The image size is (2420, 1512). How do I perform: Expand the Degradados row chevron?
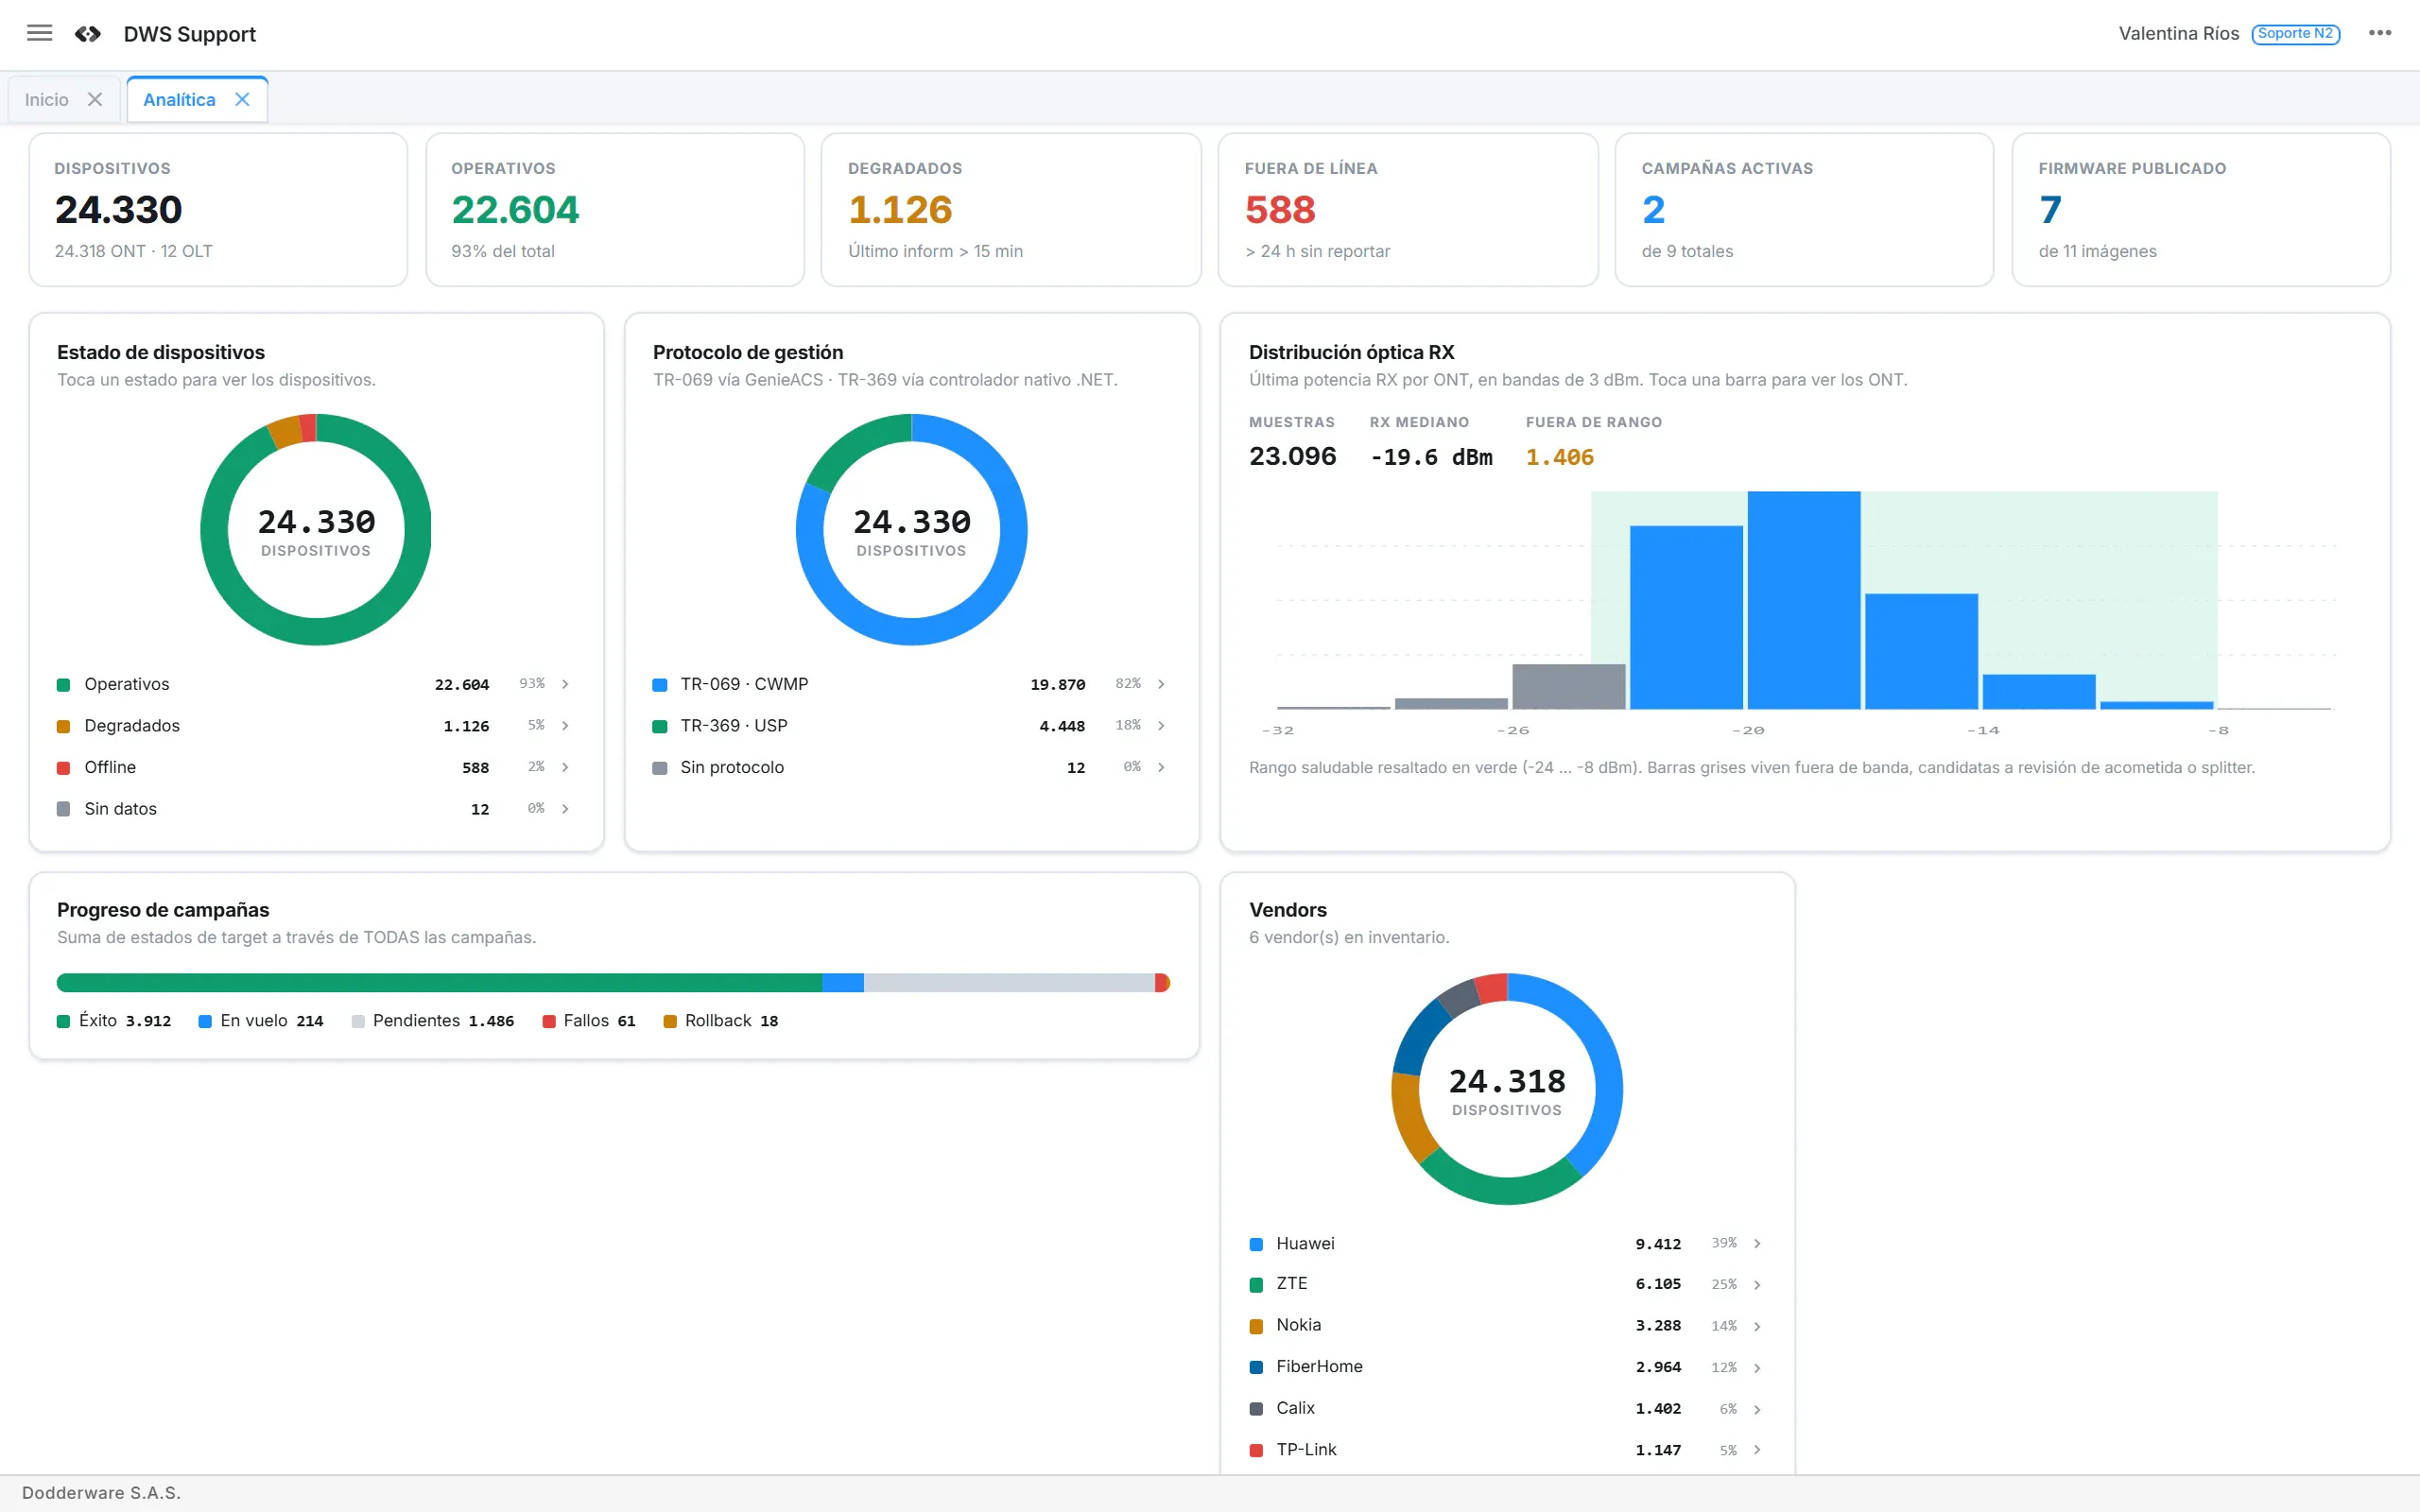point(565,725)
